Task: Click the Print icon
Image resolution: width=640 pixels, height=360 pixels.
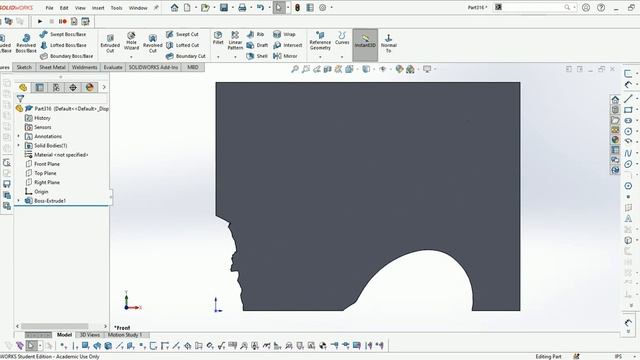Action: point(242,7)
